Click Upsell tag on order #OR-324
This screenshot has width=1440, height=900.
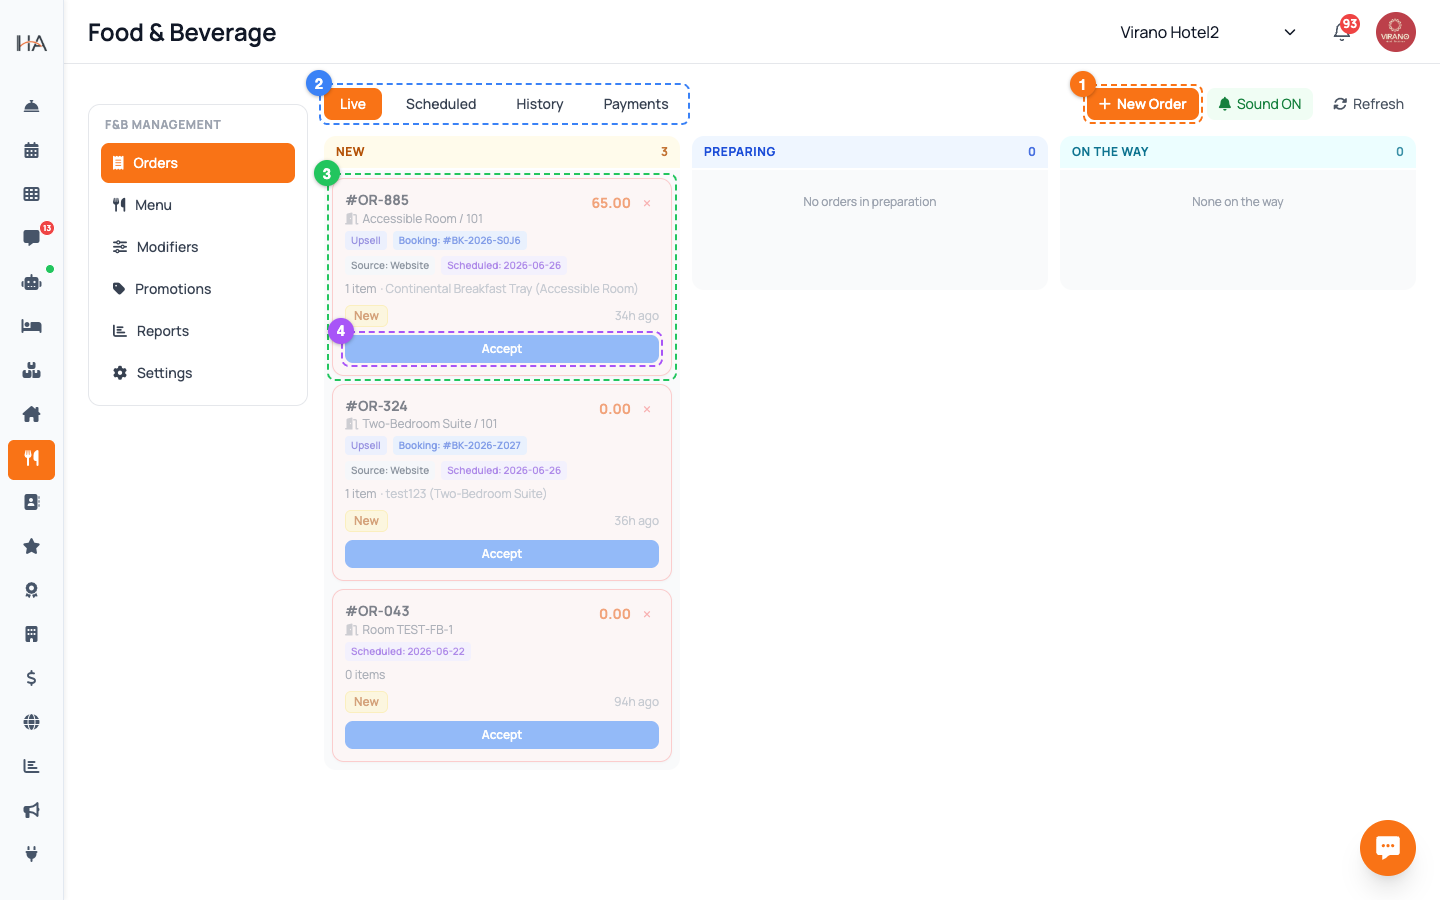[x=366, y=446]
